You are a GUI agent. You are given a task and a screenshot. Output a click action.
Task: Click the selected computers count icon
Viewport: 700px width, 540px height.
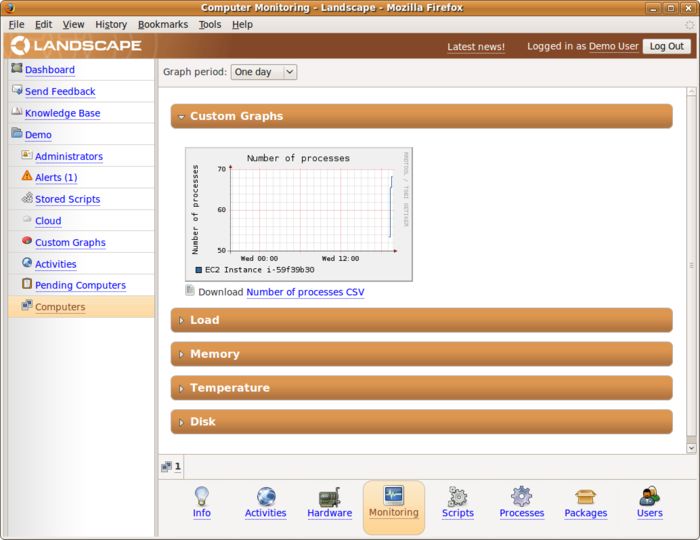(x=167, y=467)
